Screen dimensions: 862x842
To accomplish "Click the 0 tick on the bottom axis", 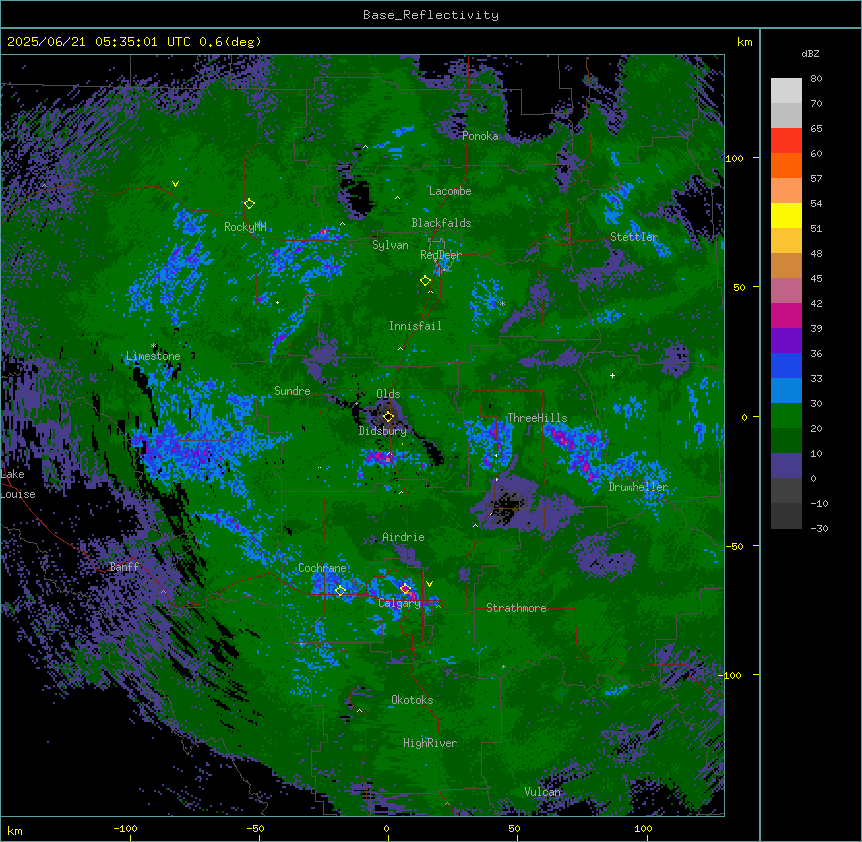I will coord(386,828).
